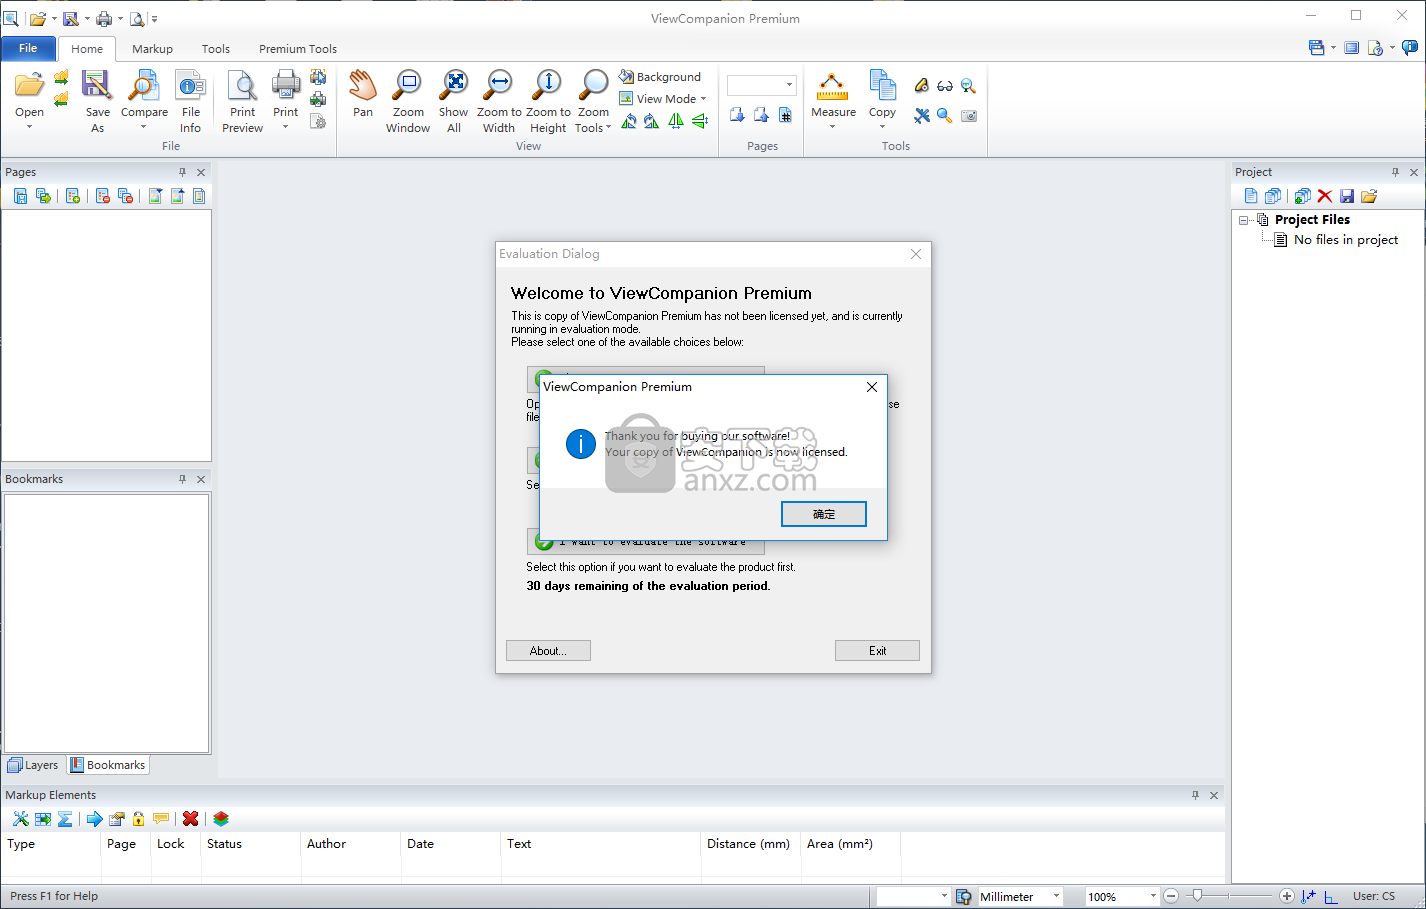Image resolution: width=1426 pixels, height=909 pixels.
Task: Pin the Pages panel
Action: [182, 172]
